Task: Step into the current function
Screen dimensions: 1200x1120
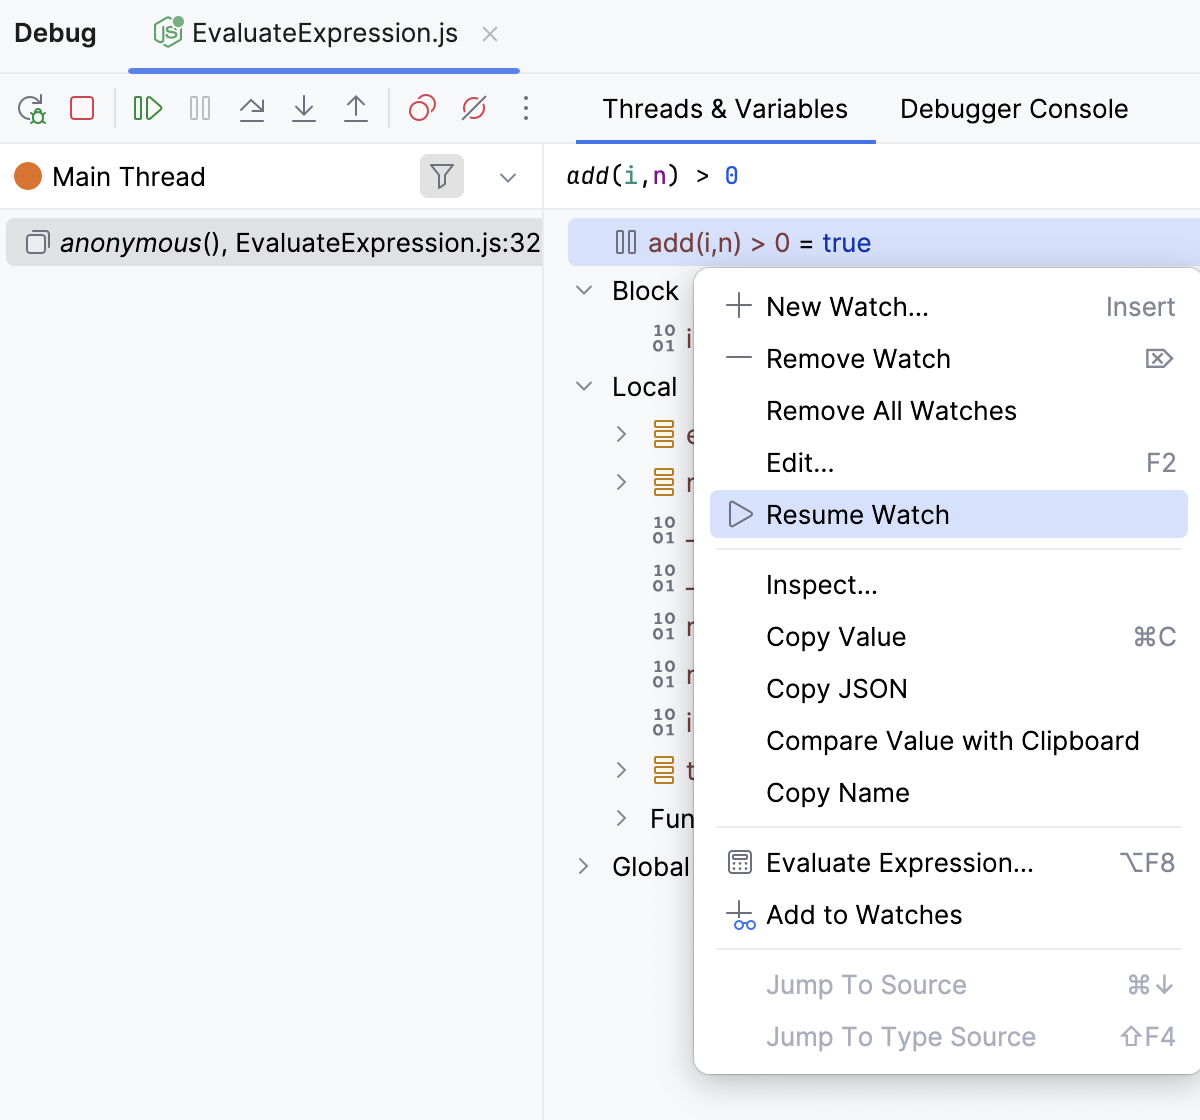Action: pos(304,108)
